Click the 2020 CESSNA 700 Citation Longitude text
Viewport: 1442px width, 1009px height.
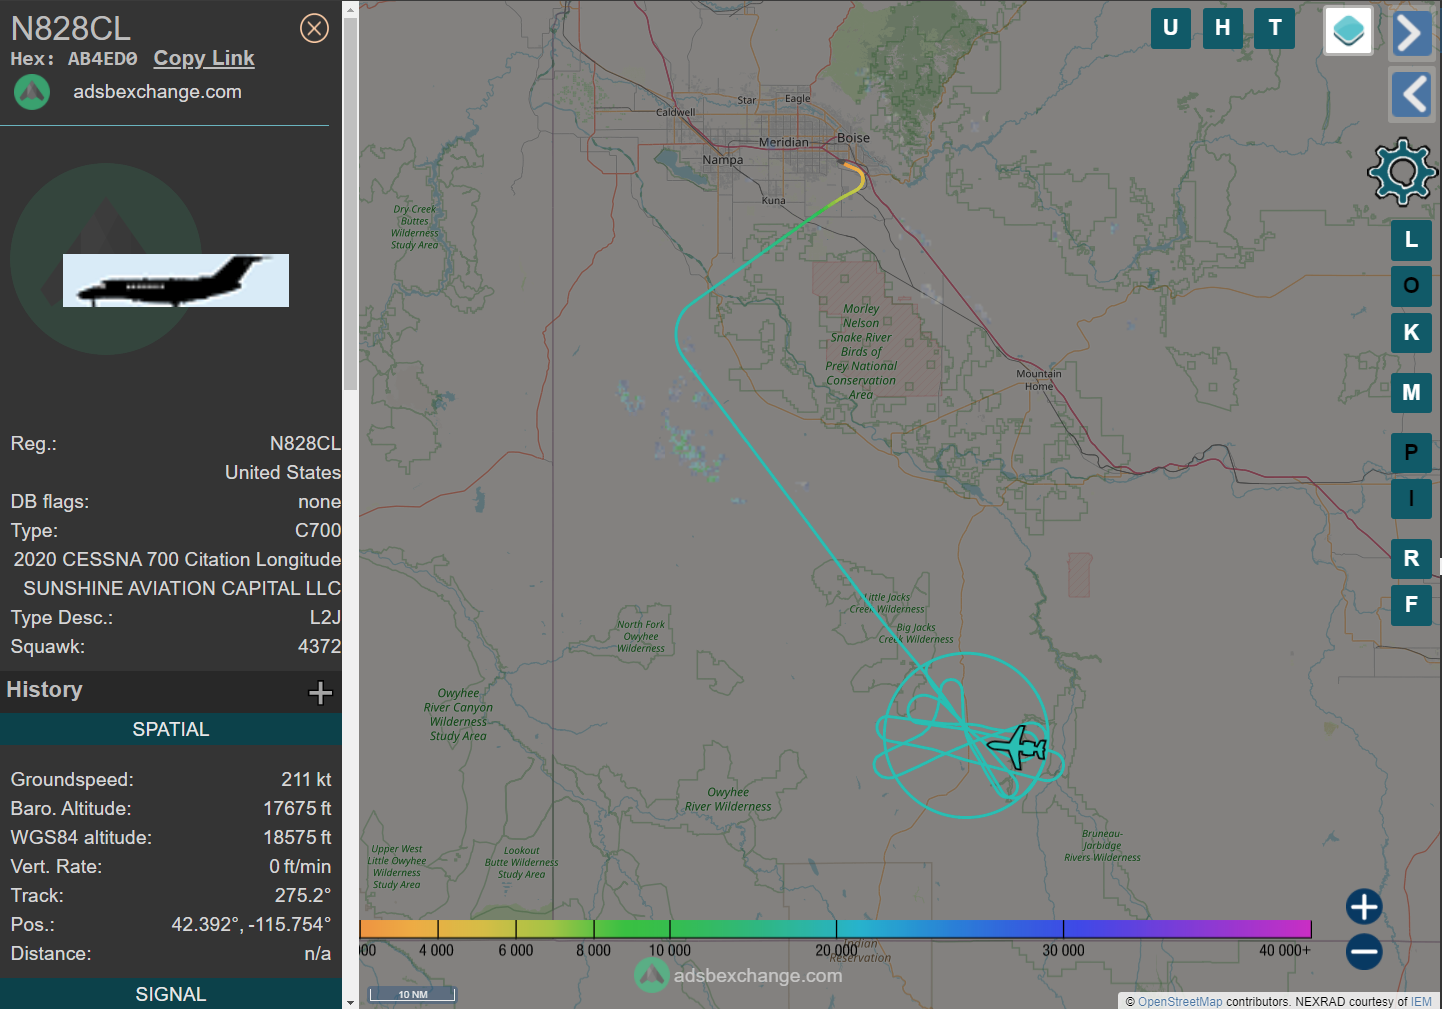click(177, 560)
